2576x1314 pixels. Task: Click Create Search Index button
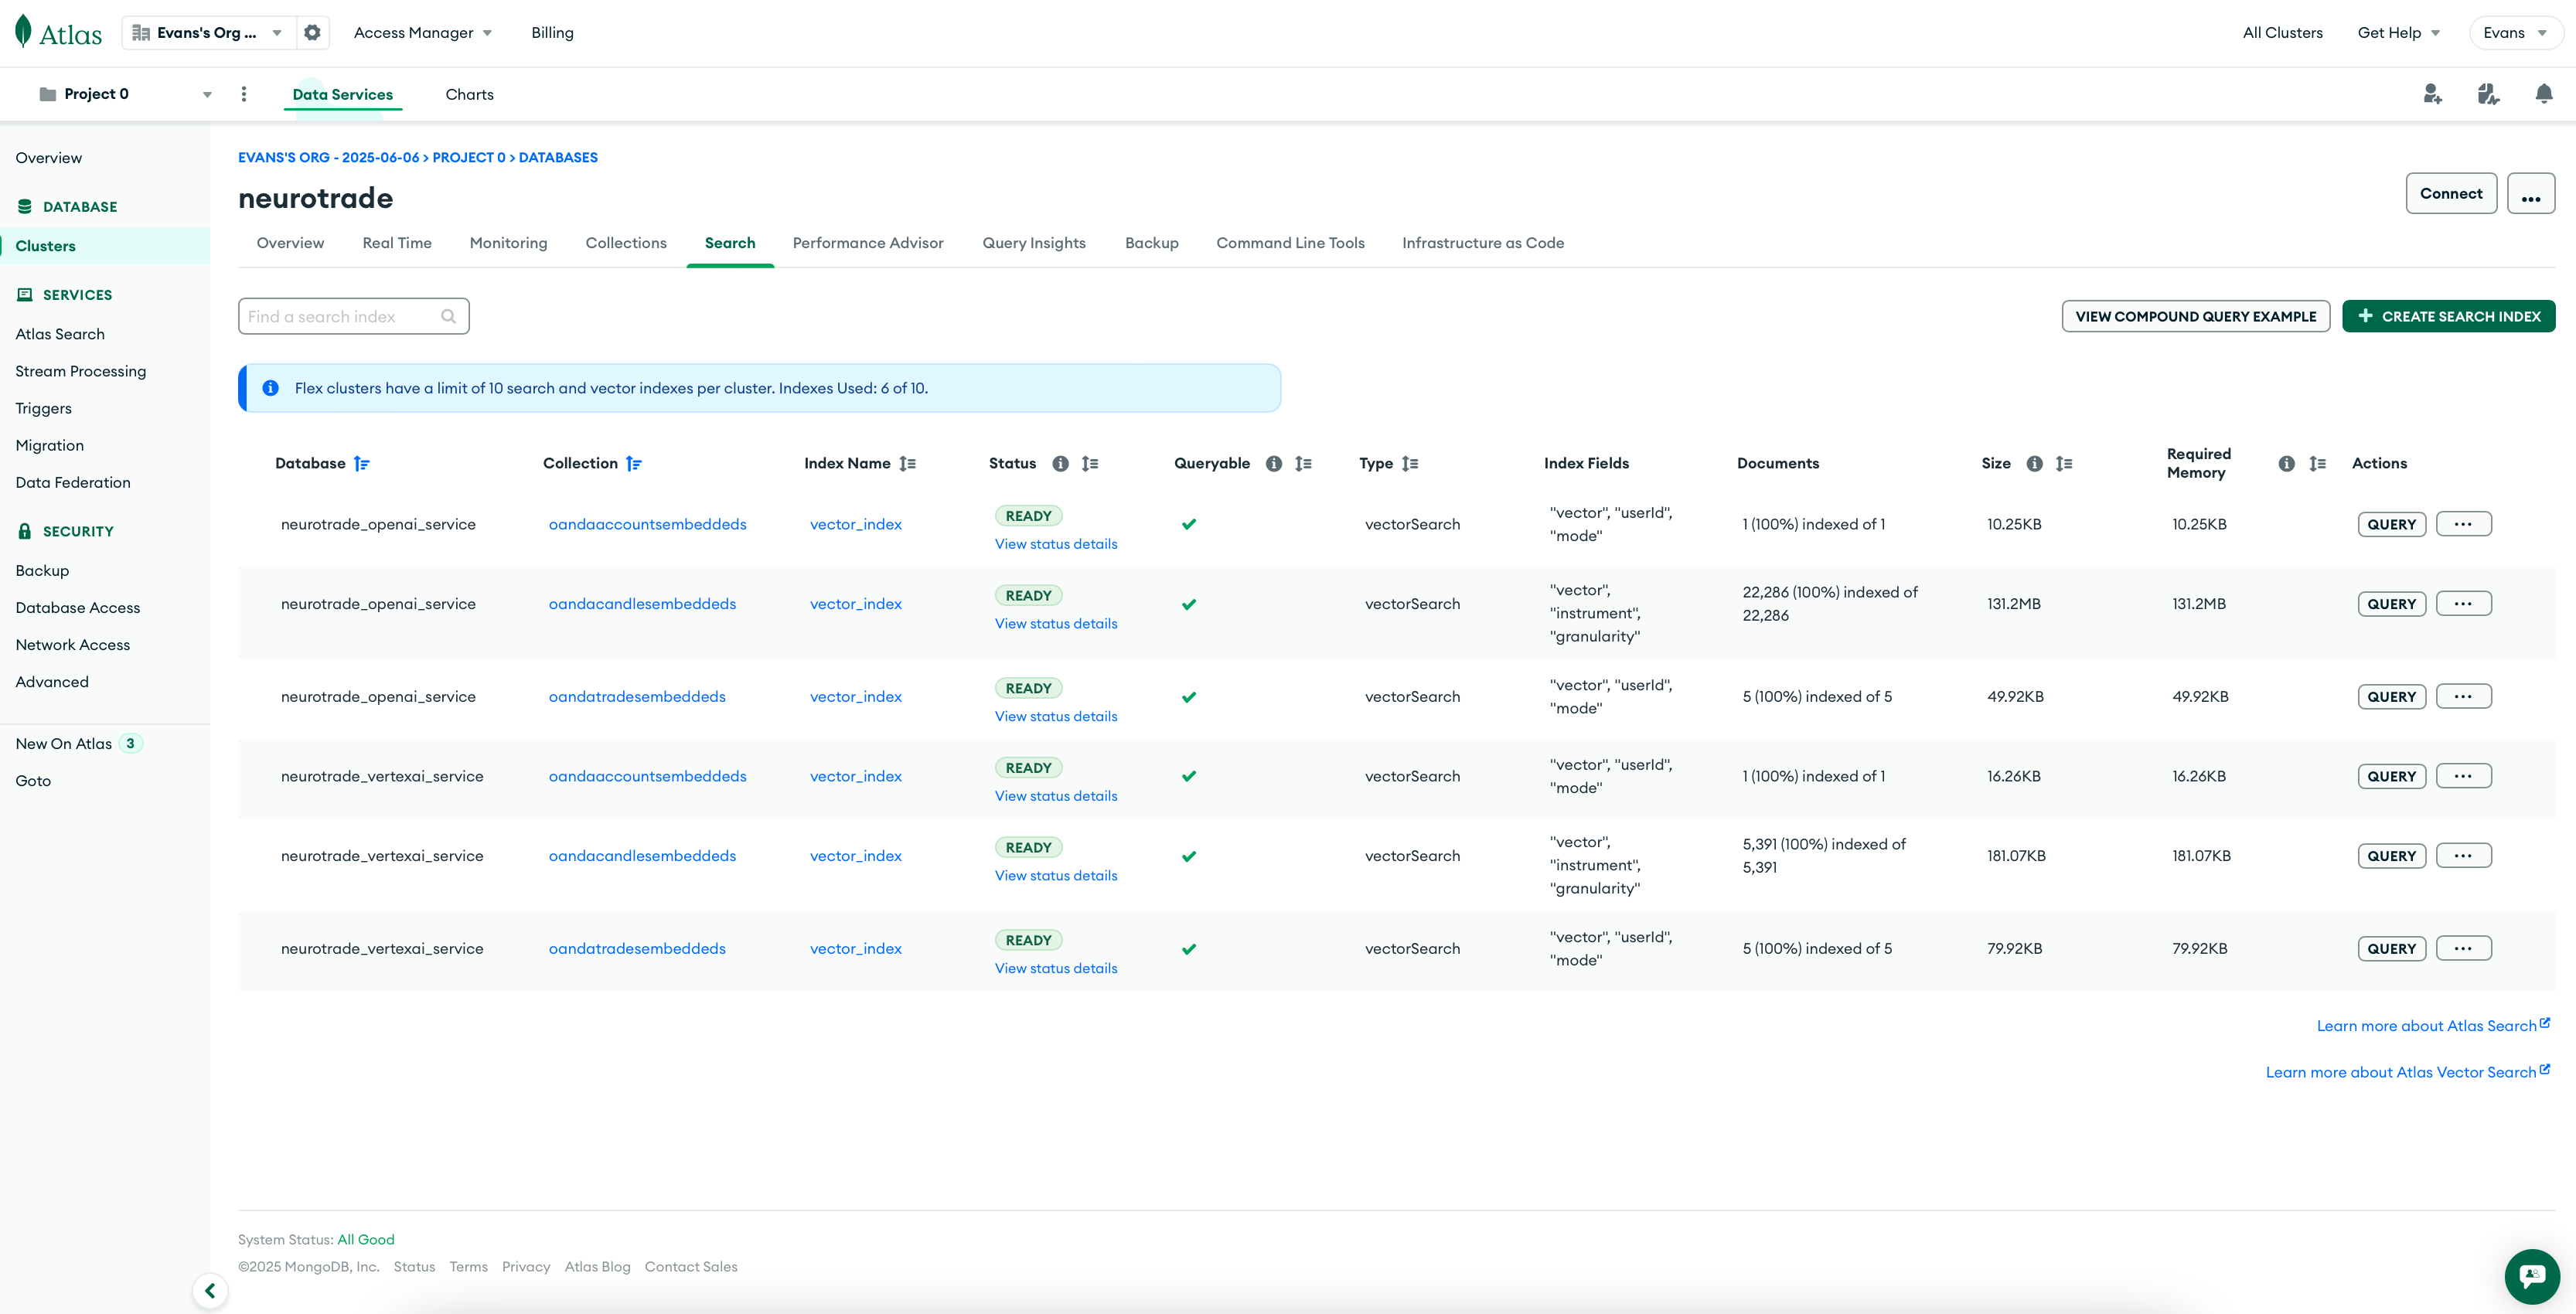pyautogui.click(x=2448, y=317)
